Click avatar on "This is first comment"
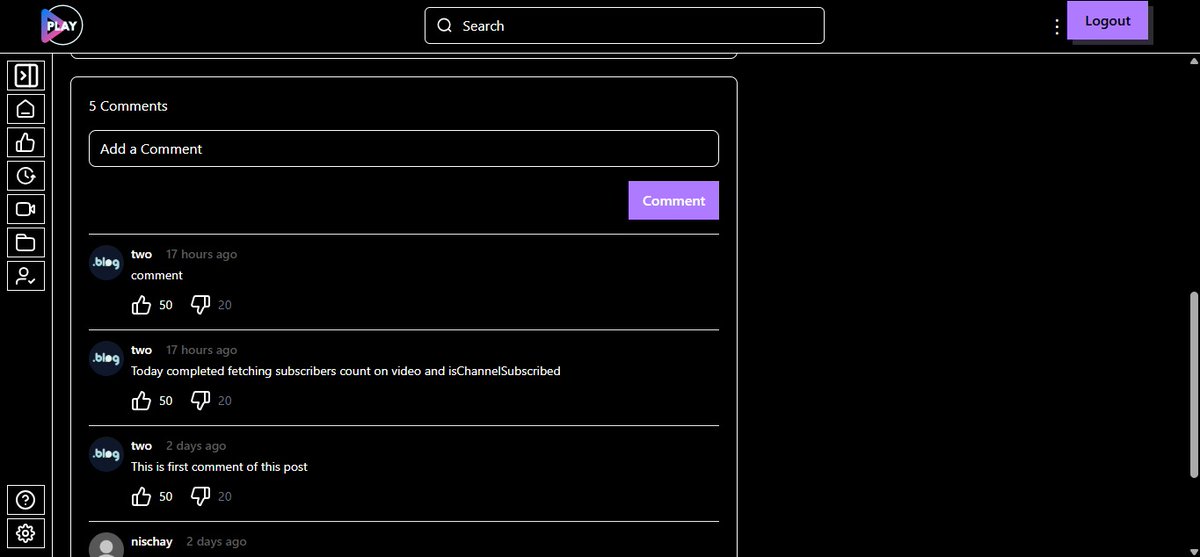Screen dimensions: 1200x557 pyautogui.click(x=106, y=454)
